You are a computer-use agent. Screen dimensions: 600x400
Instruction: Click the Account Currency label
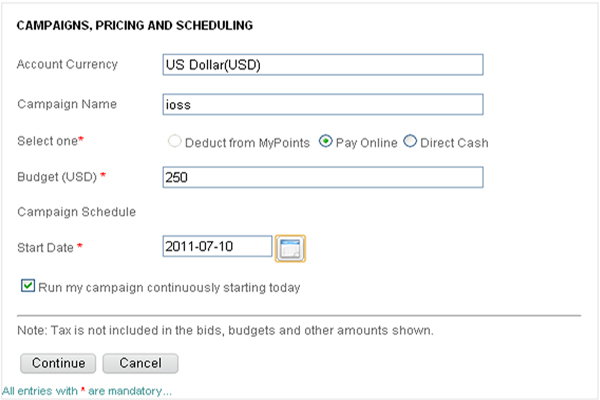coord(67,64)
